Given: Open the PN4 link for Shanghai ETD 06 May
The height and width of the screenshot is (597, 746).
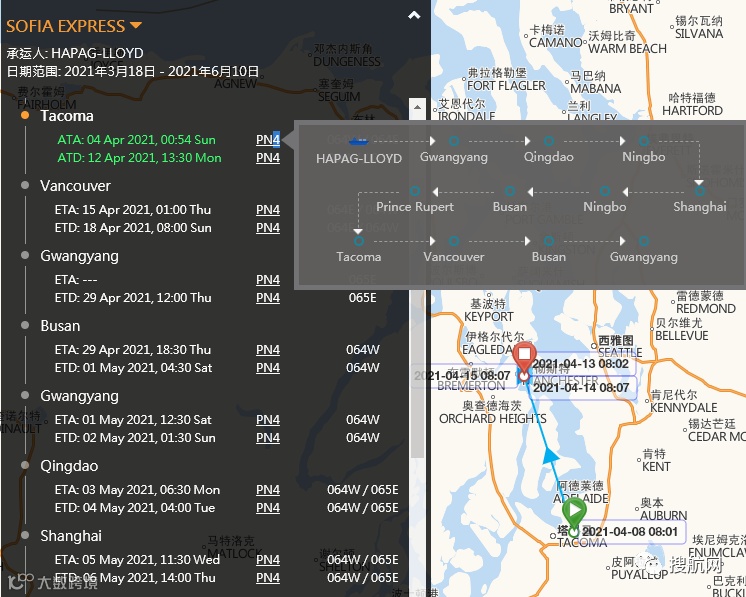Looking at the screenshot, I should (x=268, y=577).
